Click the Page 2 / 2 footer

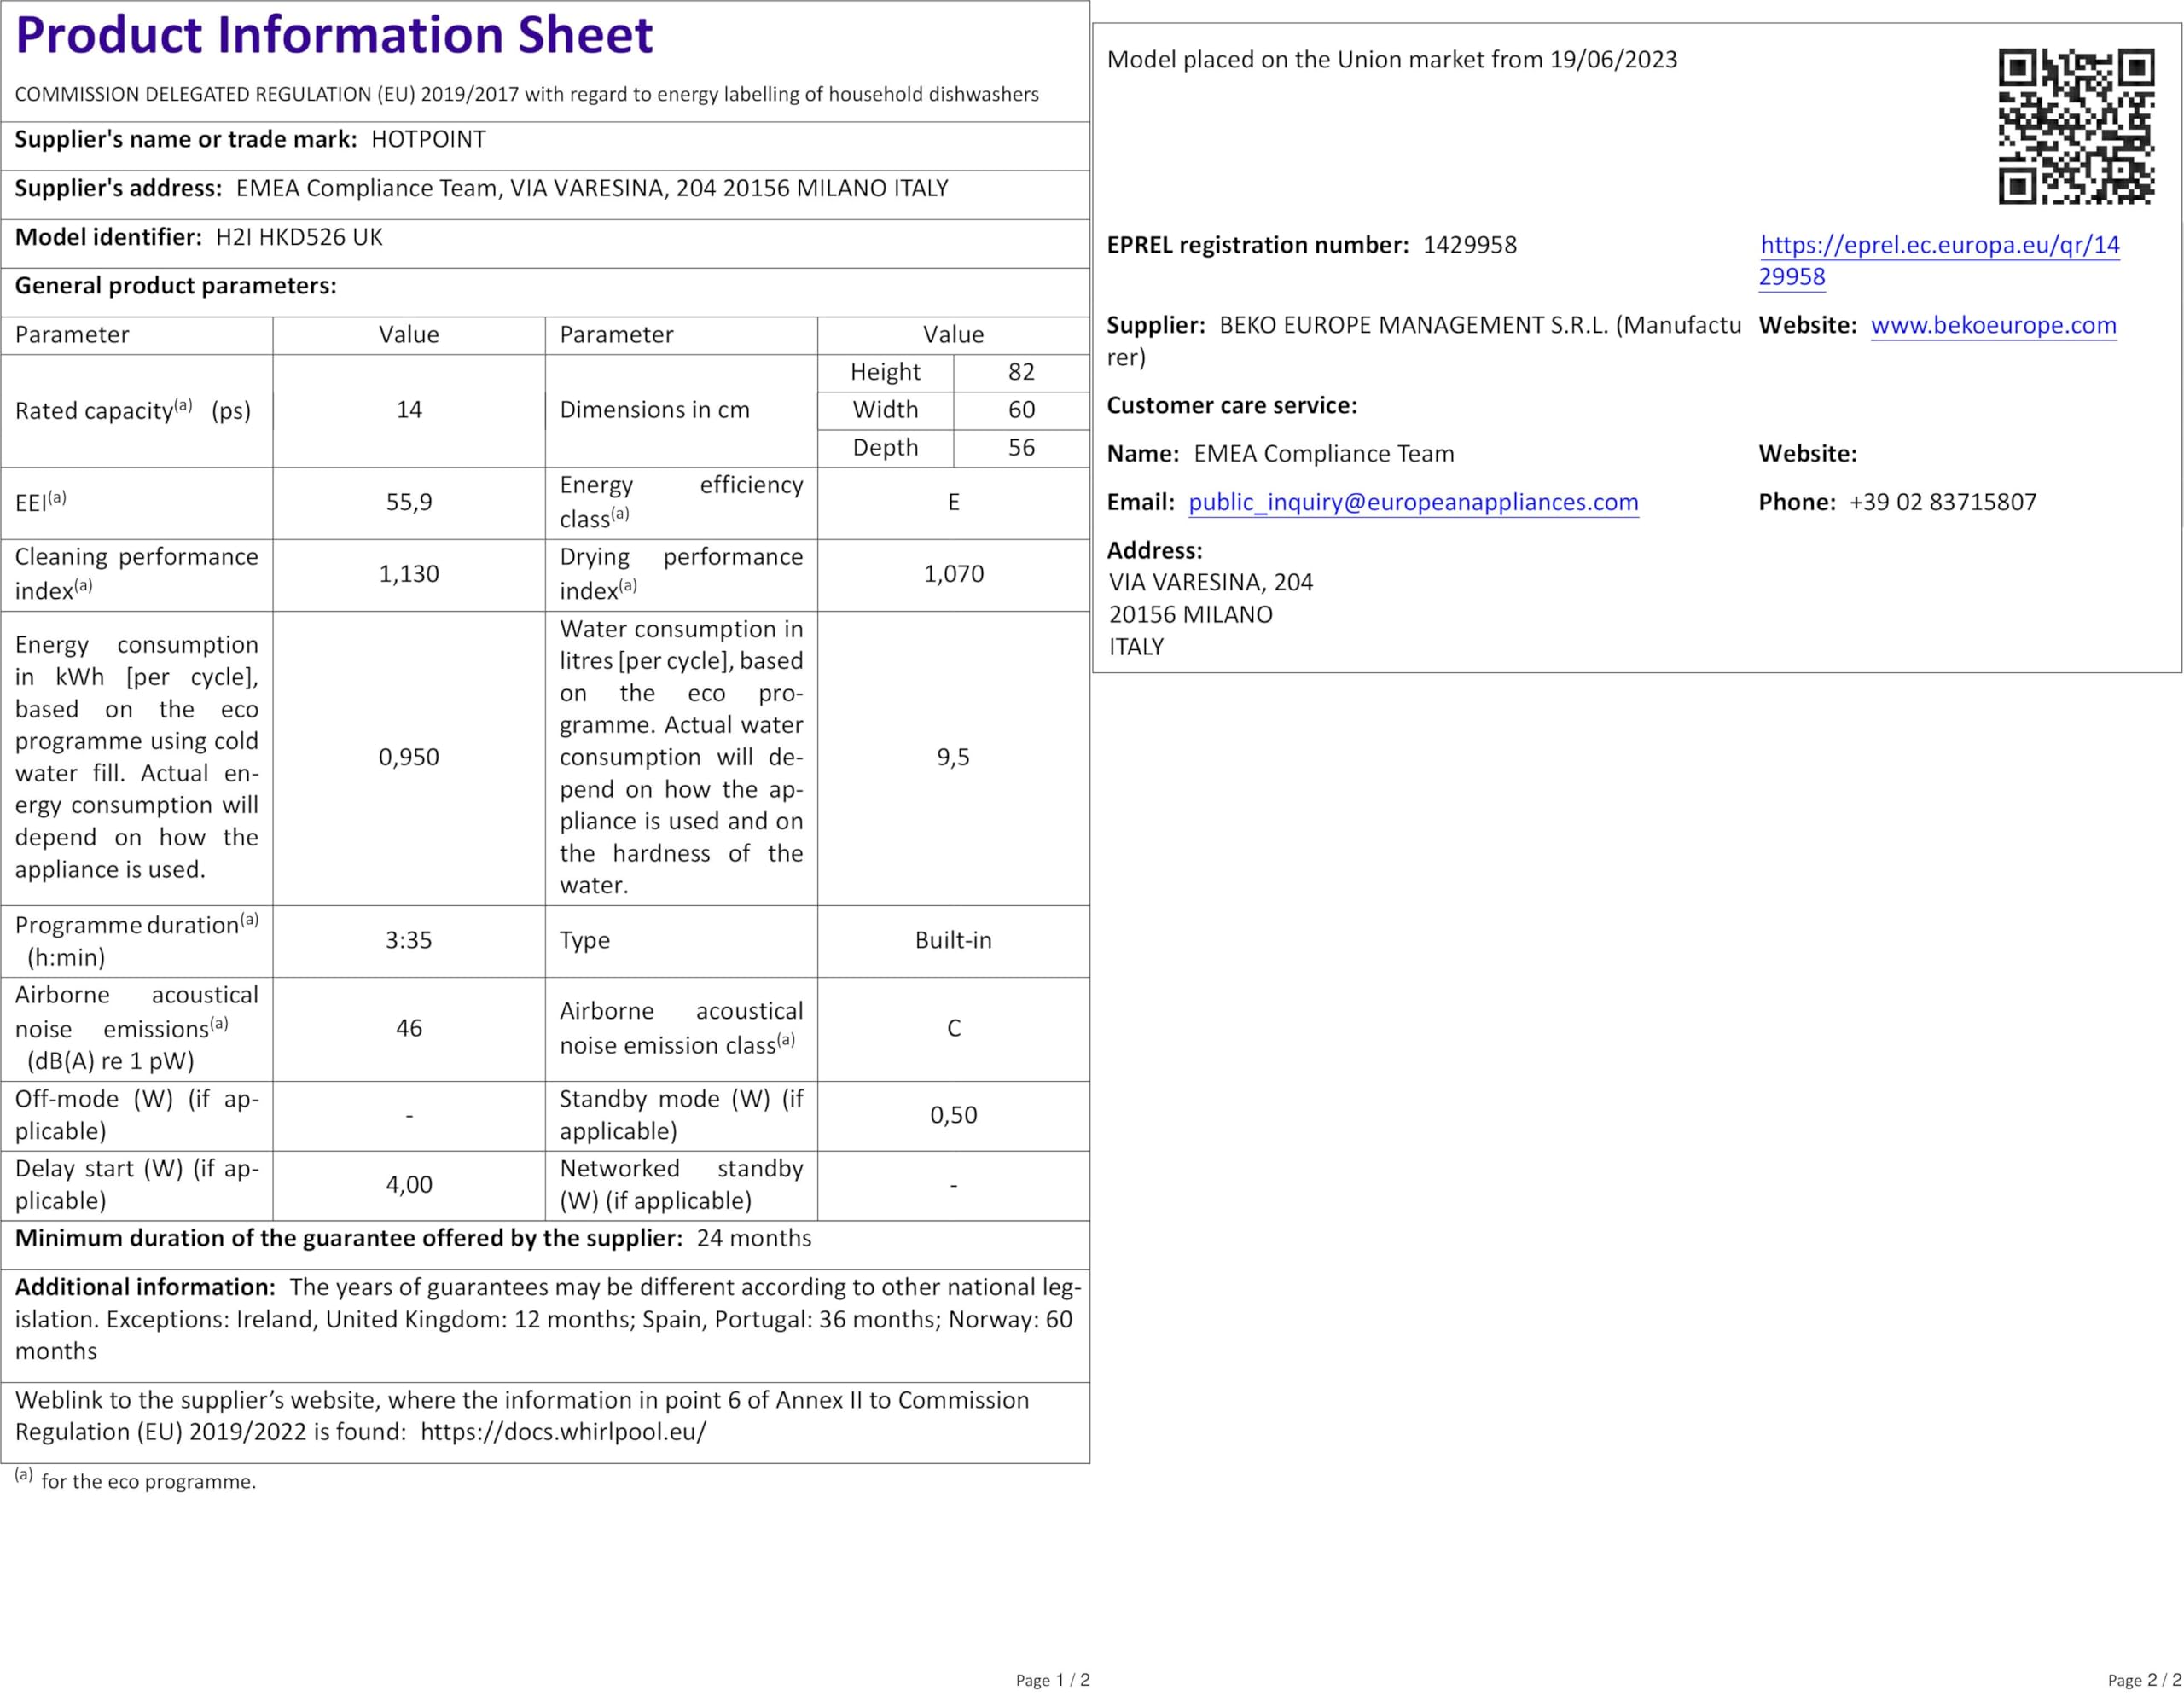2144,1680
